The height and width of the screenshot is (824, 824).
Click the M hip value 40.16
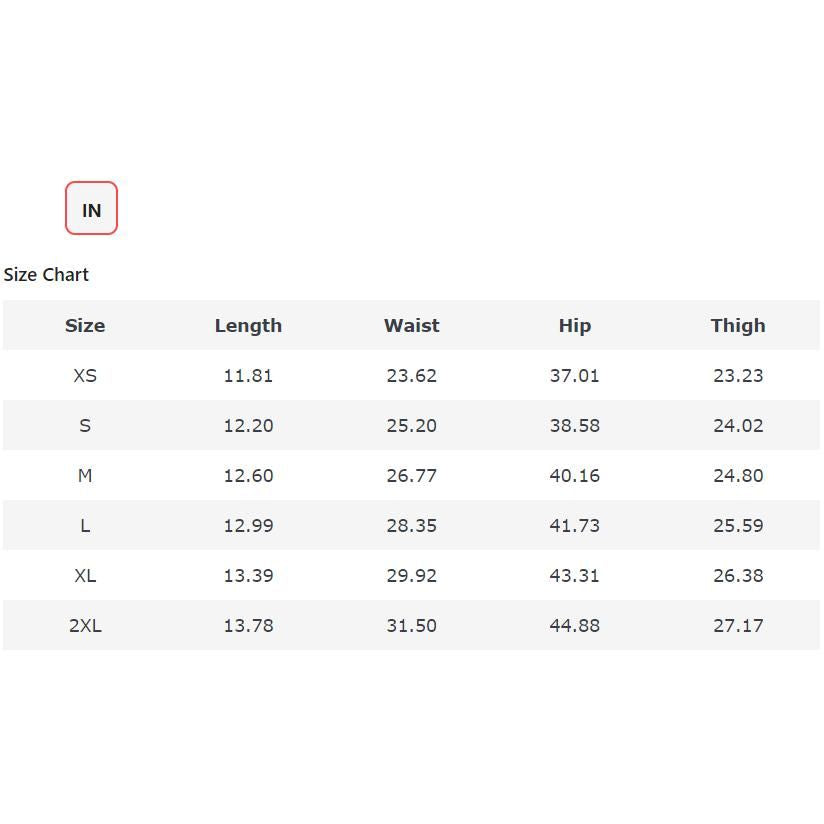[x=574, y=476]
